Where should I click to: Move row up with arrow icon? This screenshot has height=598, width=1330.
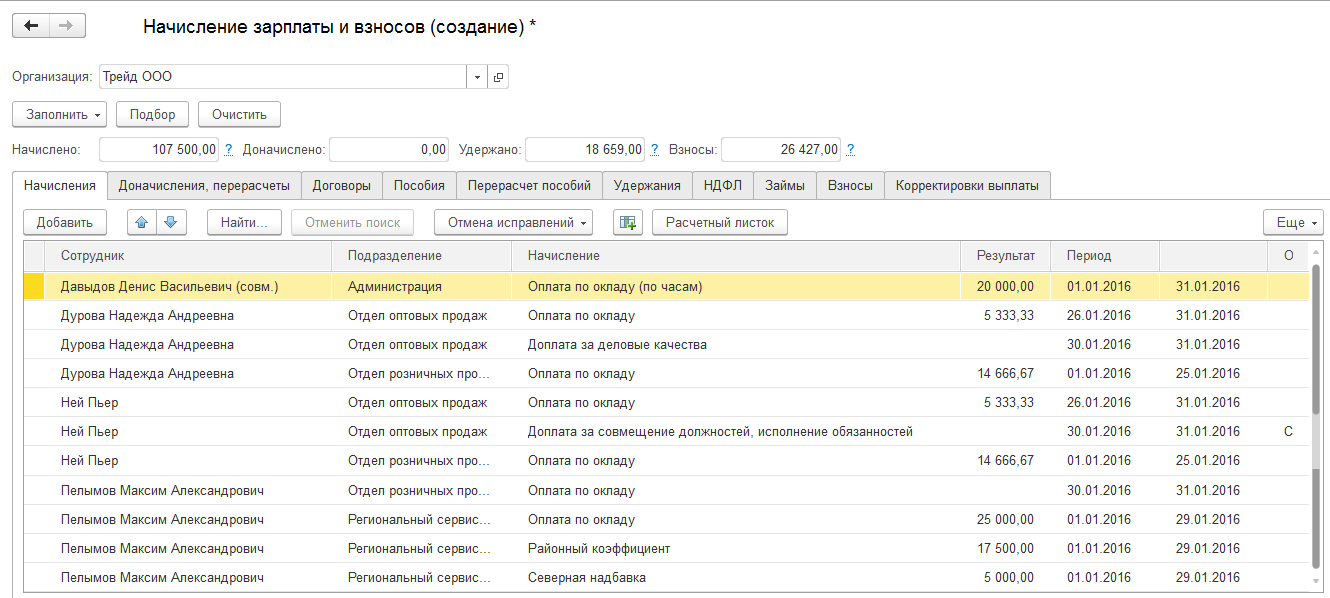click(143, 222)
